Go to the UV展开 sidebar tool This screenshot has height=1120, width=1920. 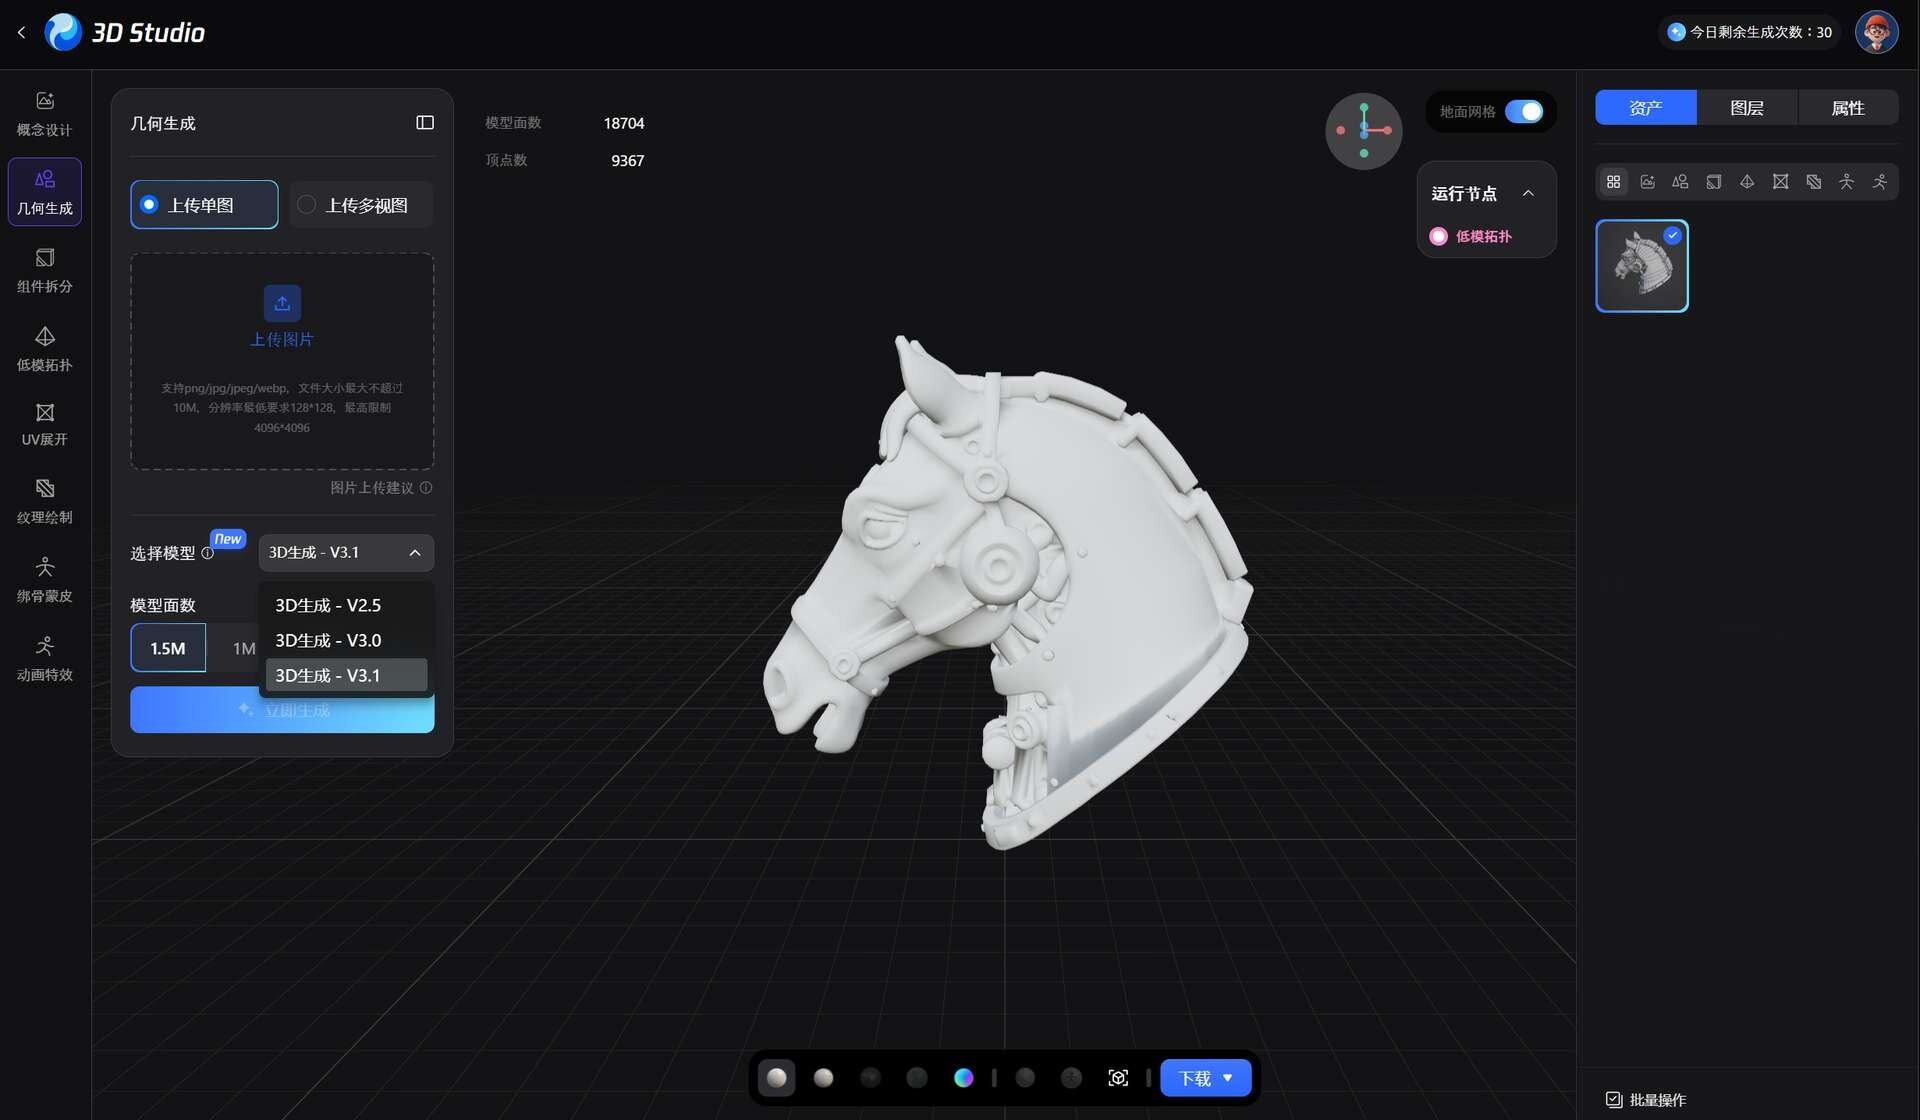(x=44, y=424)
